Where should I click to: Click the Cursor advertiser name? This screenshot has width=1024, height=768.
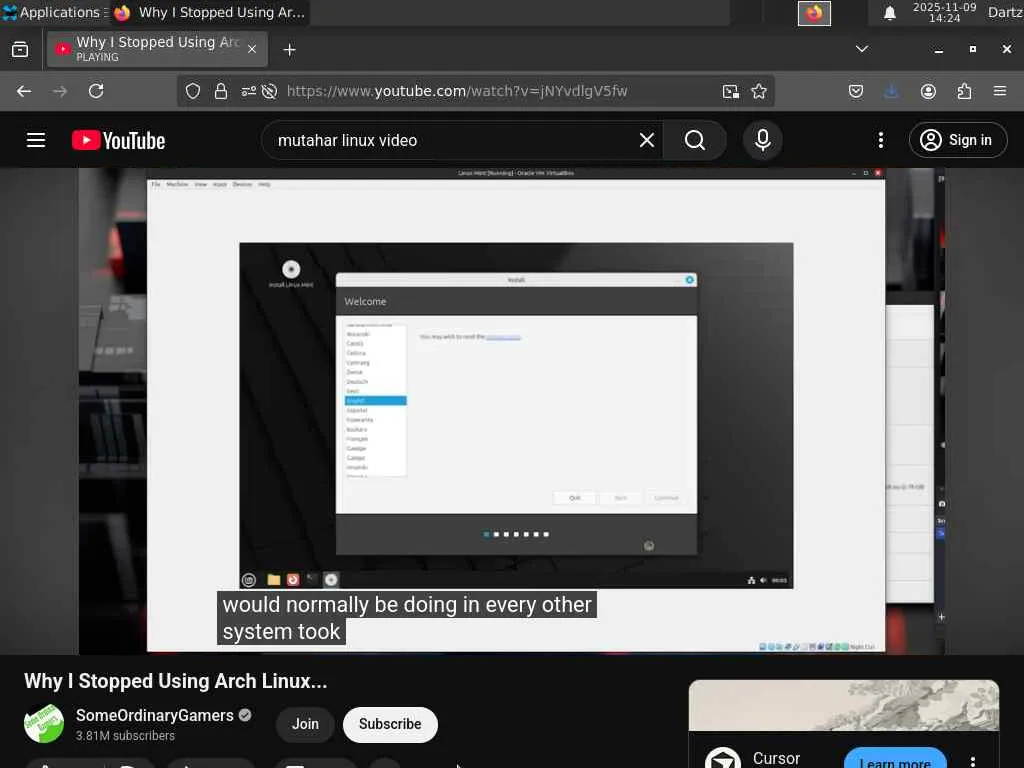tap(776, 758)
